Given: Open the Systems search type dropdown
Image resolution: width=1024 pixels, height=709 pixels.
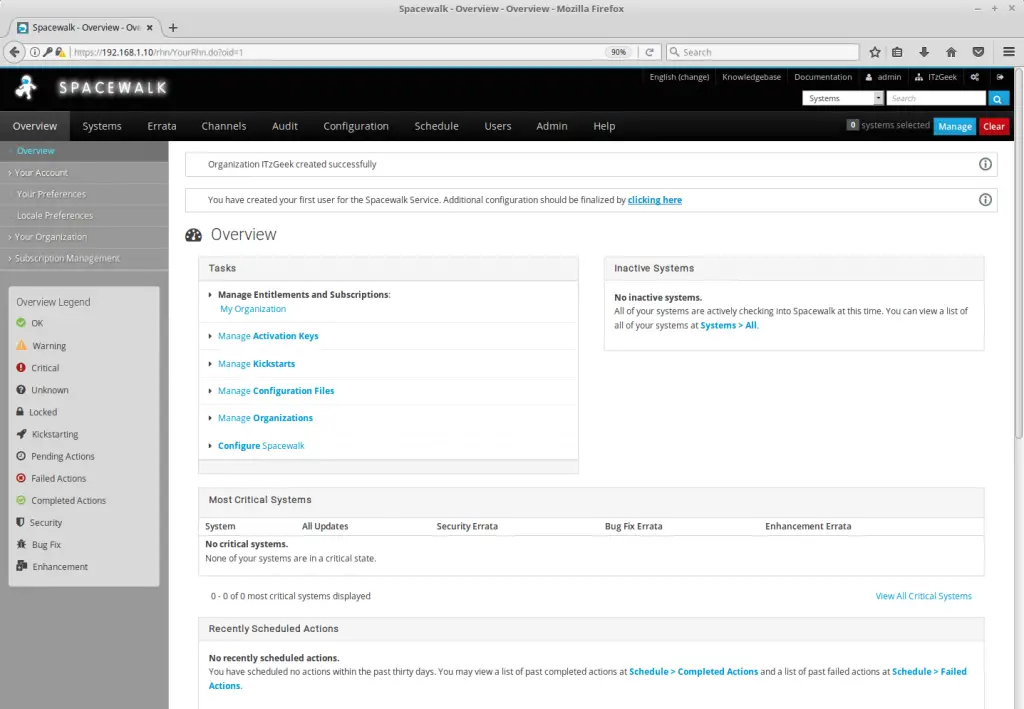Looking at the screenshot, I should [x=842, y=99].
